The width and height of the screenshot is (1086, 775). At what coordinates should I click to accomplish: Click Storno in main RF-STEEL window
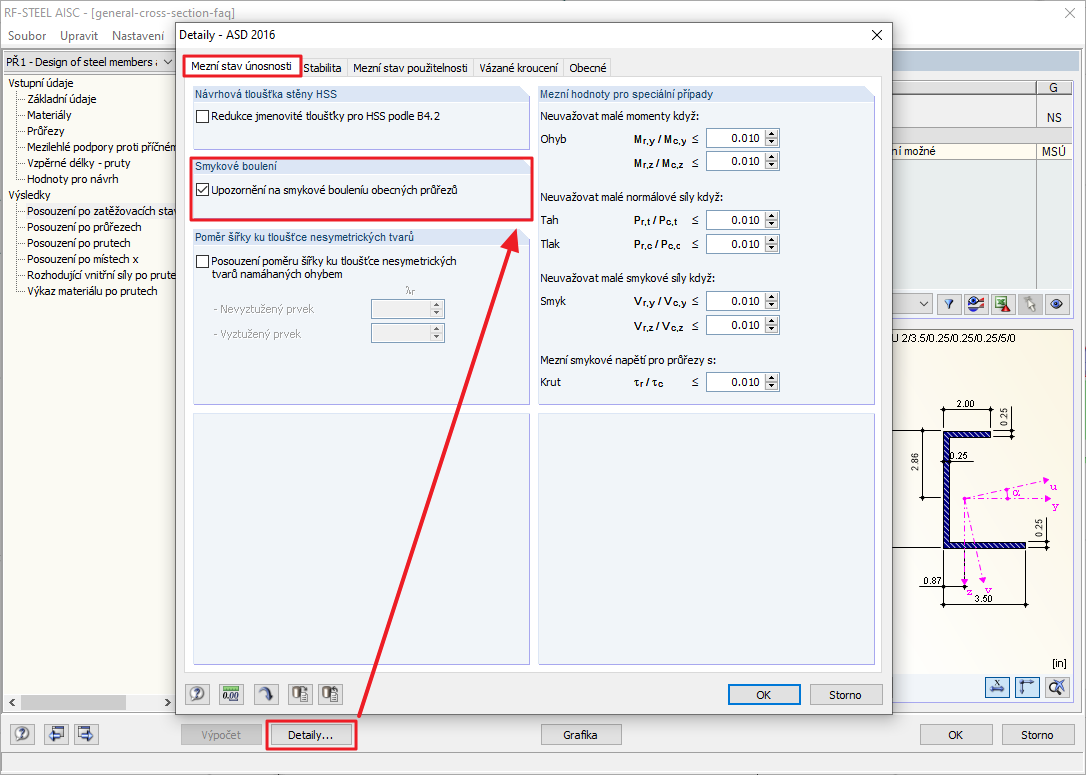[x=1038, y=735]
